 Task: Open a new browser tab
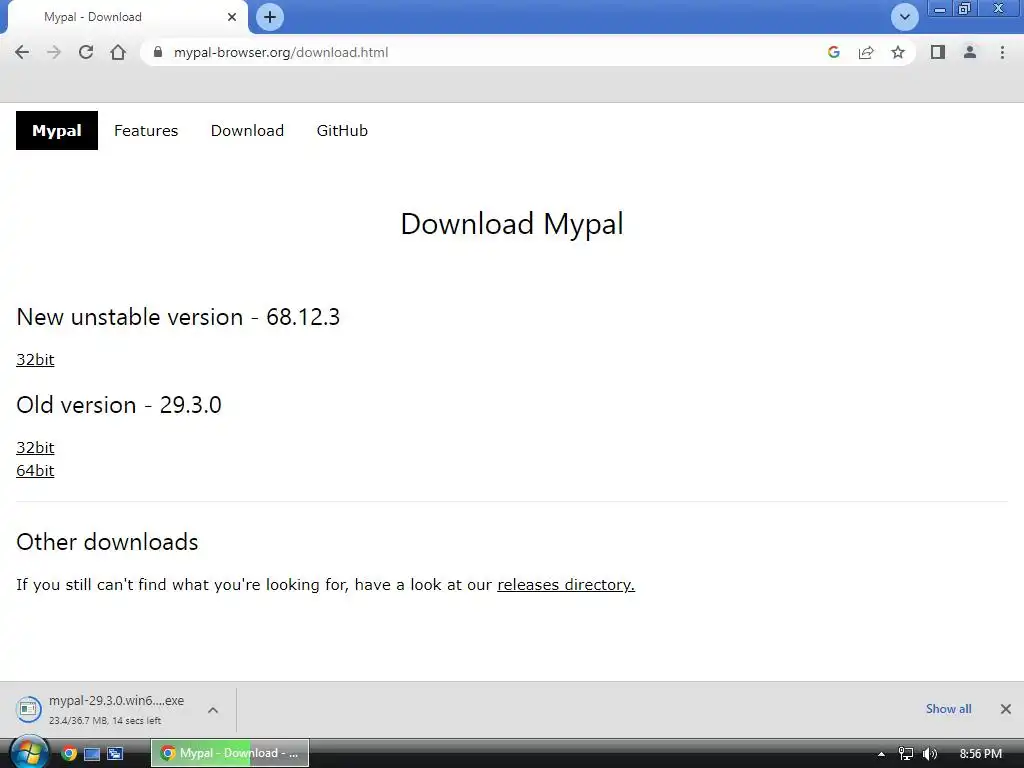click(270, 17)
